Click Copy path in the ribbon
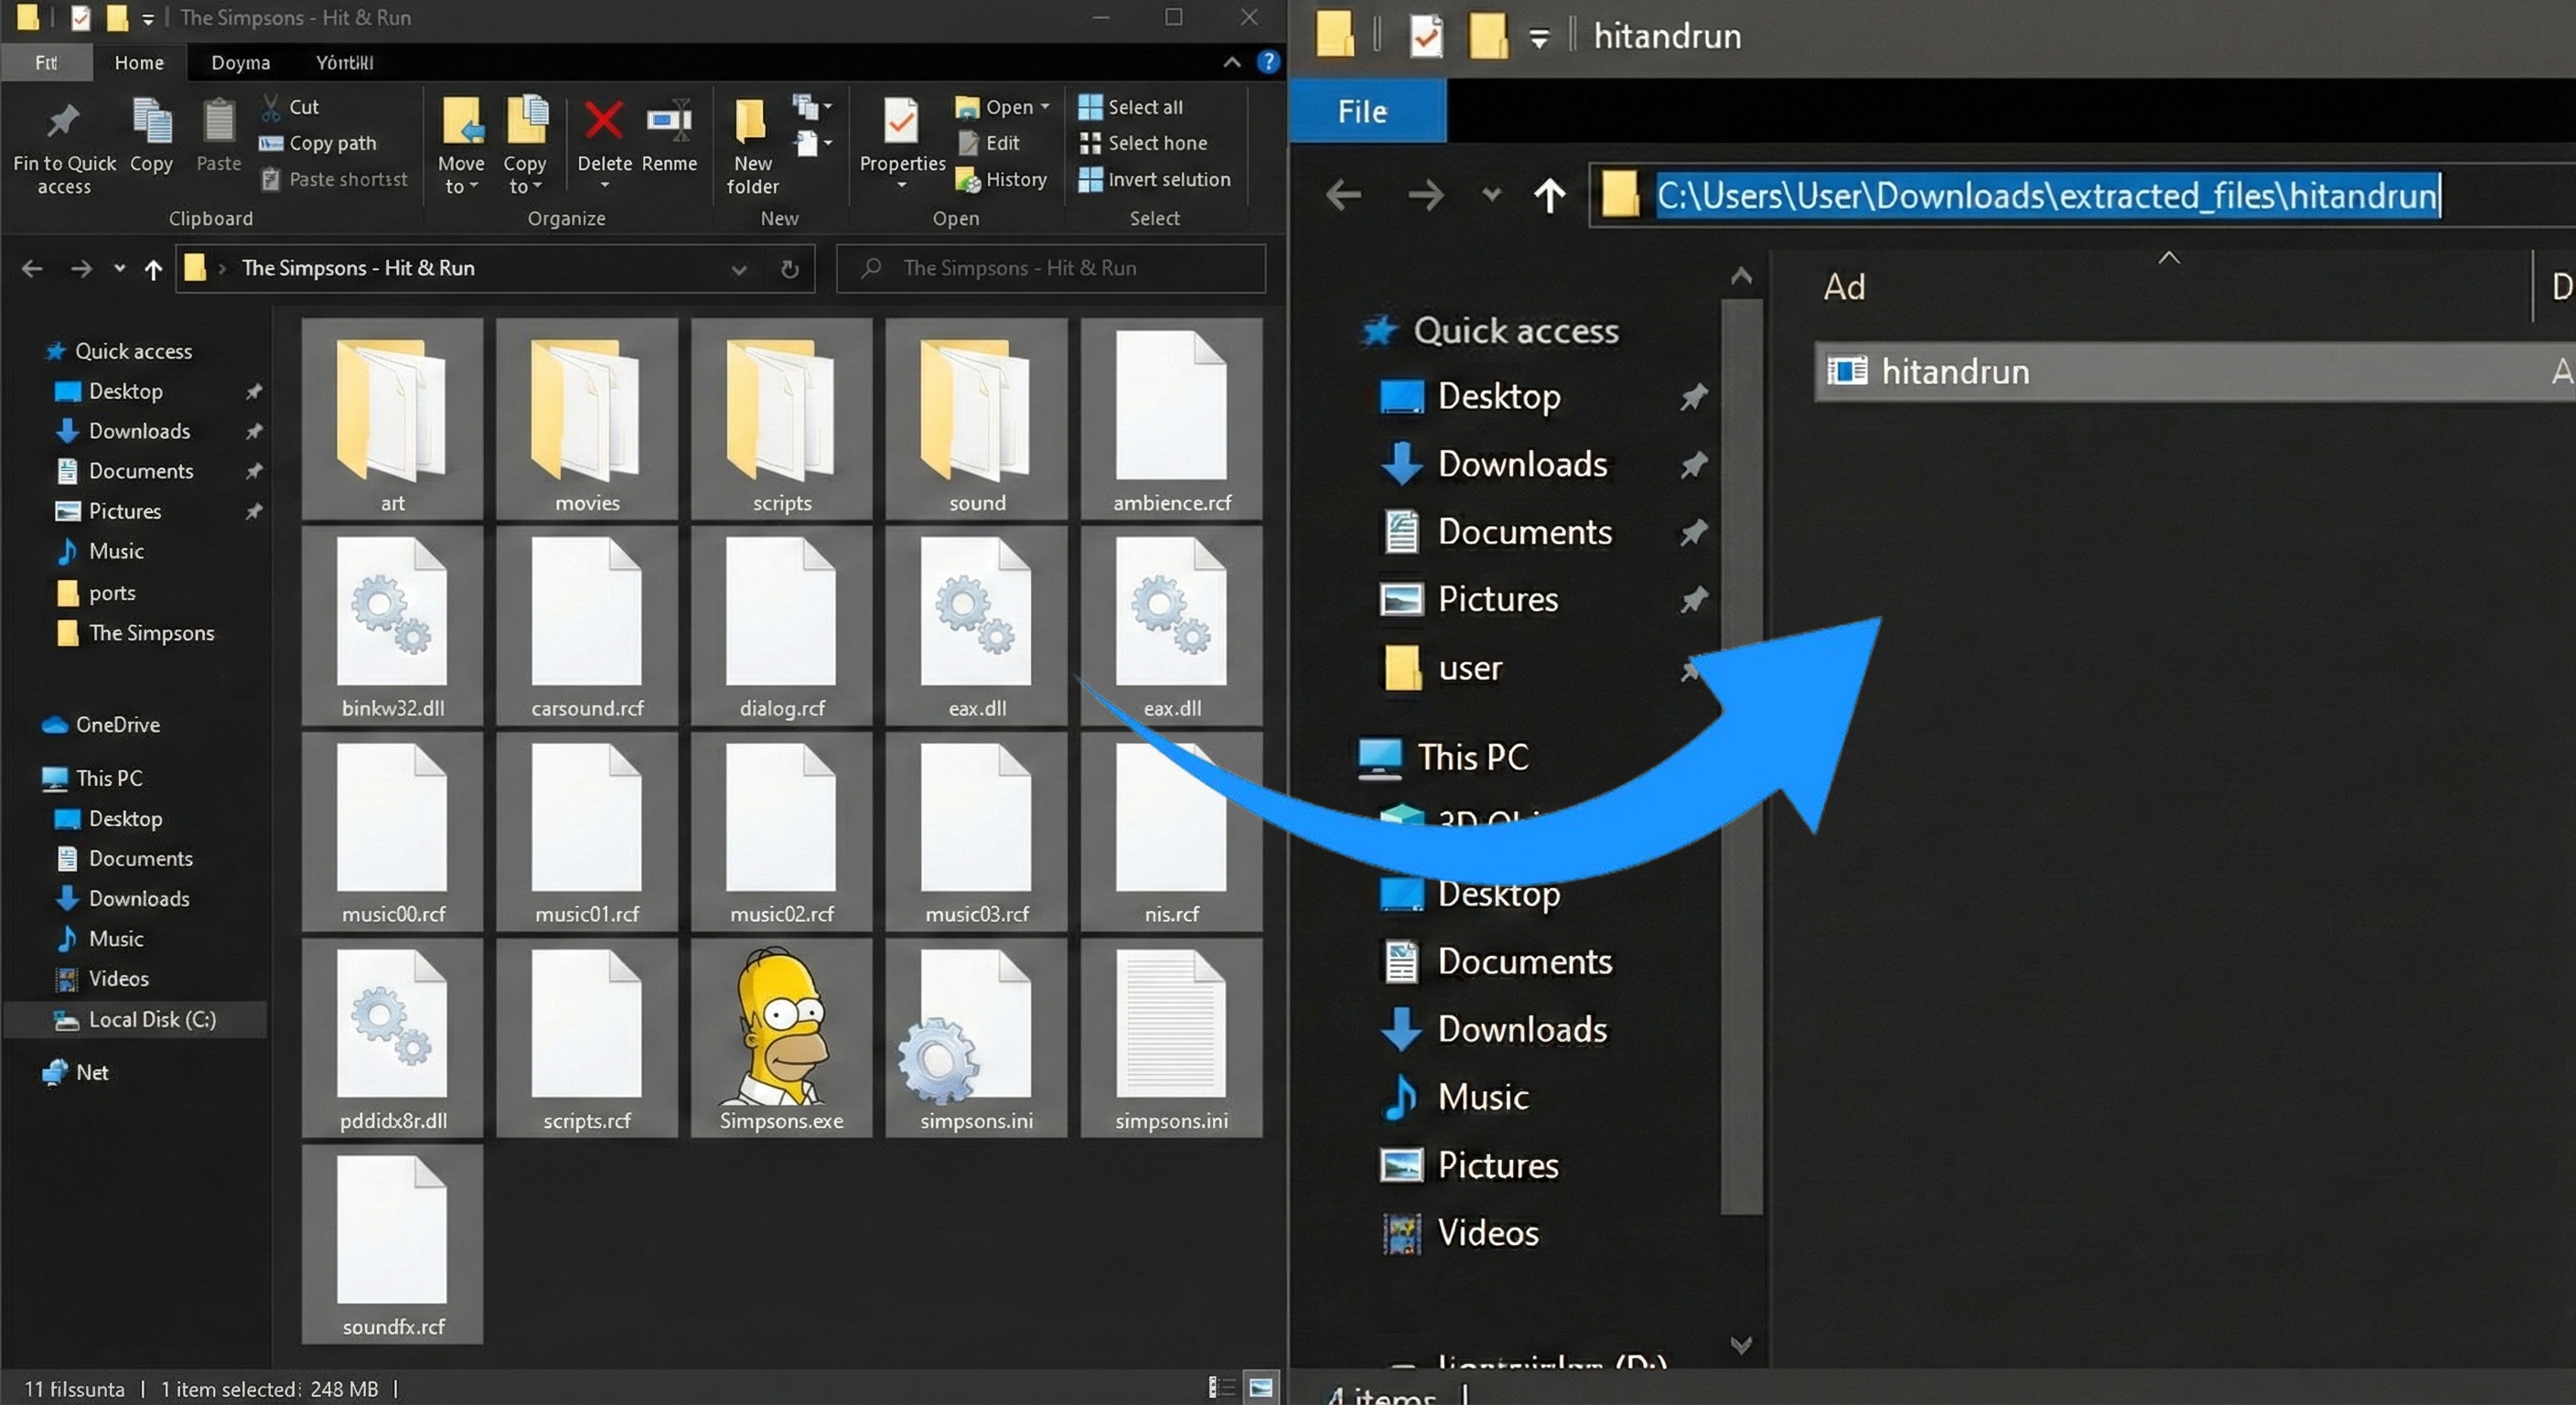 [318, 143]
